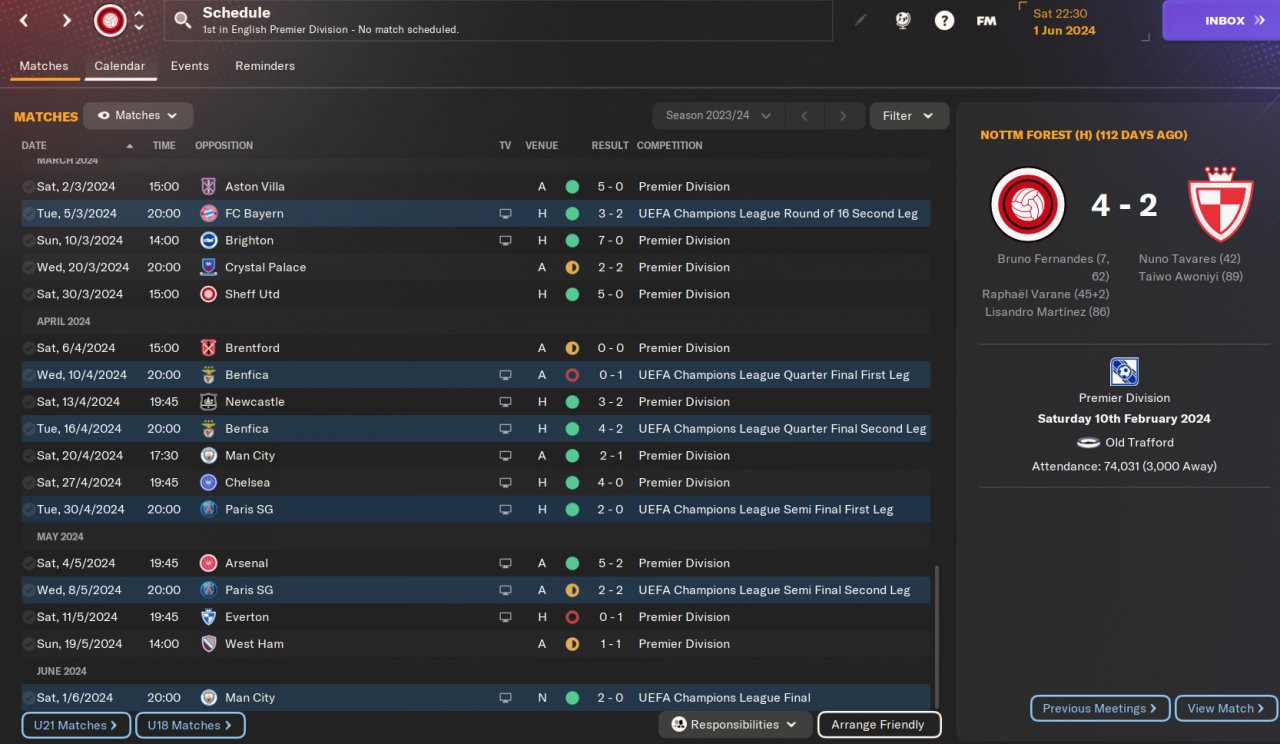Viewport: 1280px width, 744px height.
Task: Select the UEFA Champions League Final competition text
Action: coord(724,698)
